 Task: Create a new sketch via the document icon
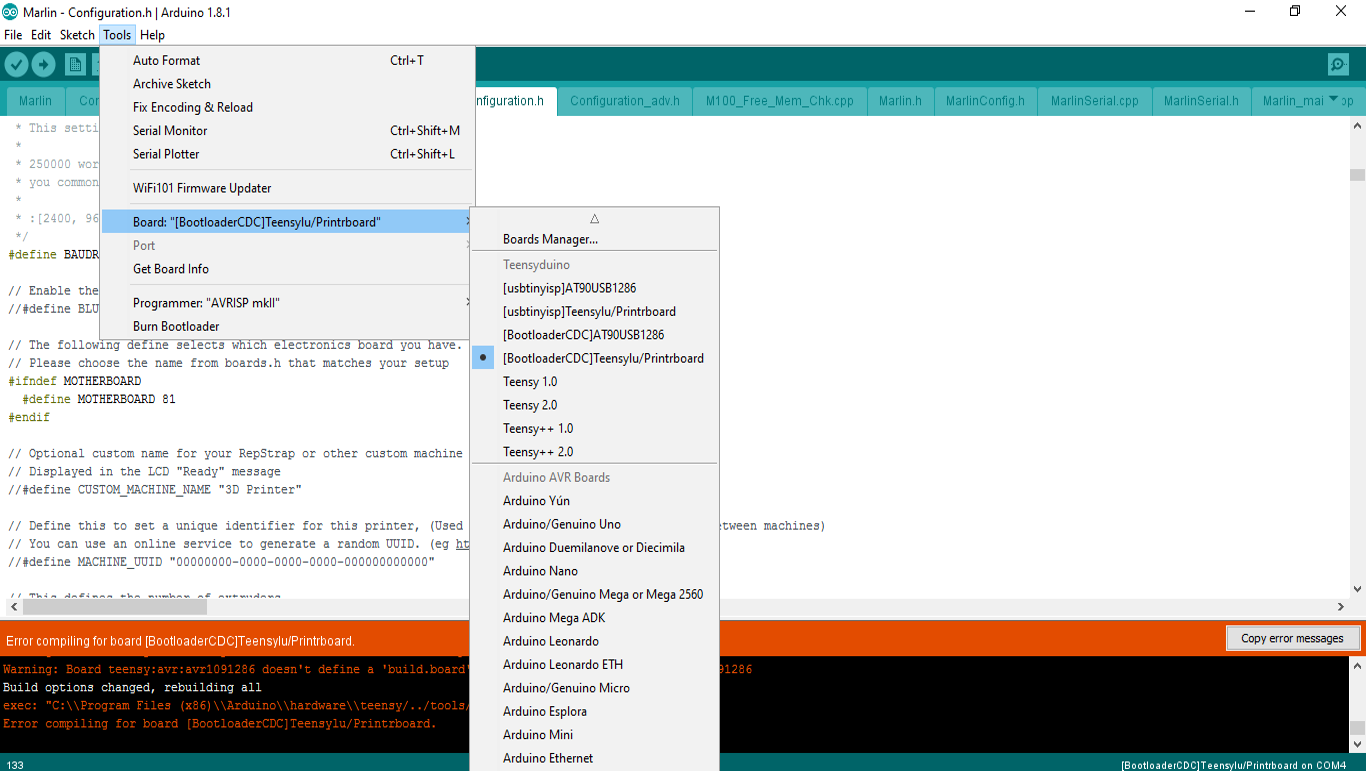point(74,63)
